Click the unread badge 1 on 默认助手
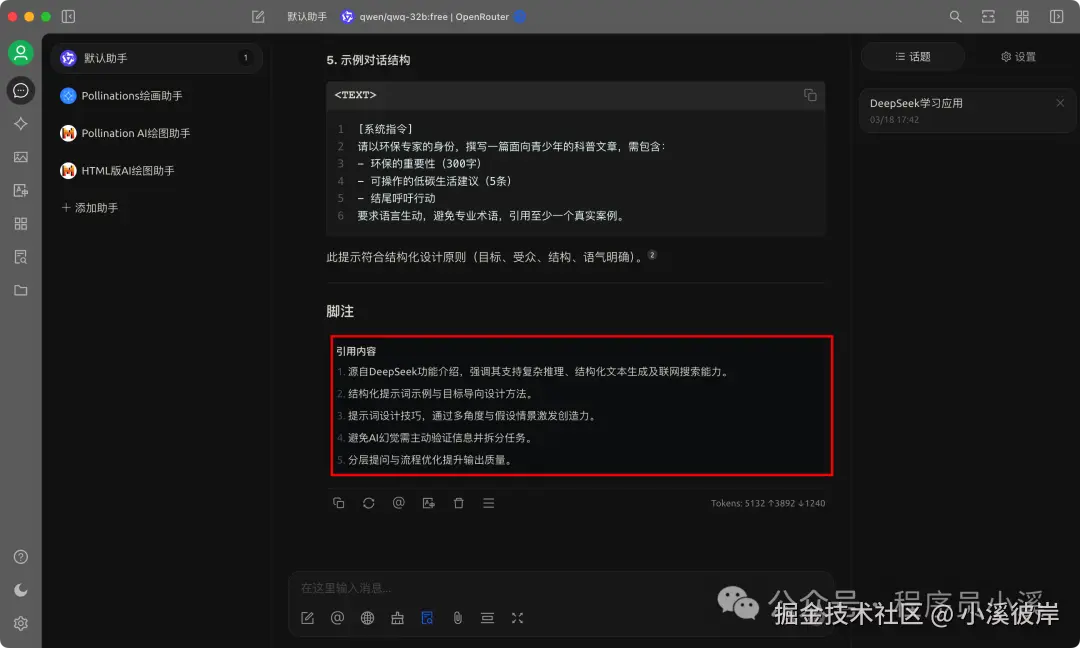 point(245,58)
